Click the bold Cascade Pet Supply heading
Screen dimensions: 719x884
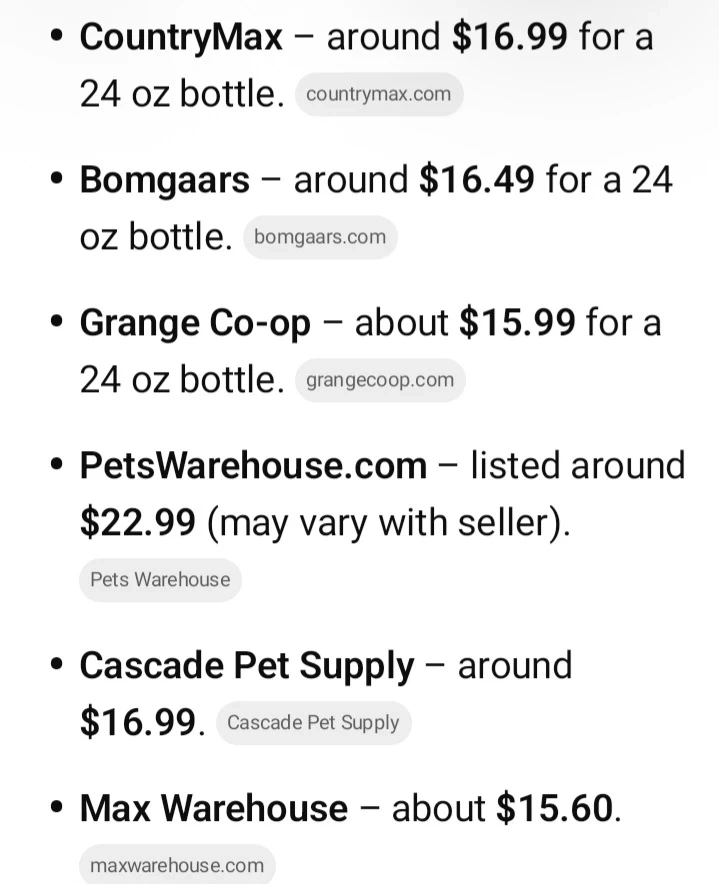pyautogui.click(x=246, y=666)
